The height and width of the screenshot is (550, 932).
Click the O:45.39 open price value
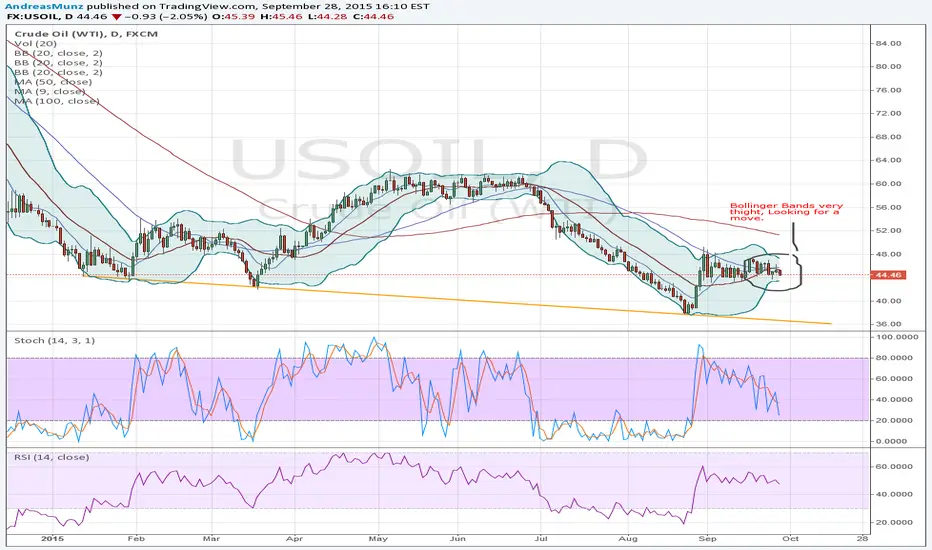click(x=232, y=17)
